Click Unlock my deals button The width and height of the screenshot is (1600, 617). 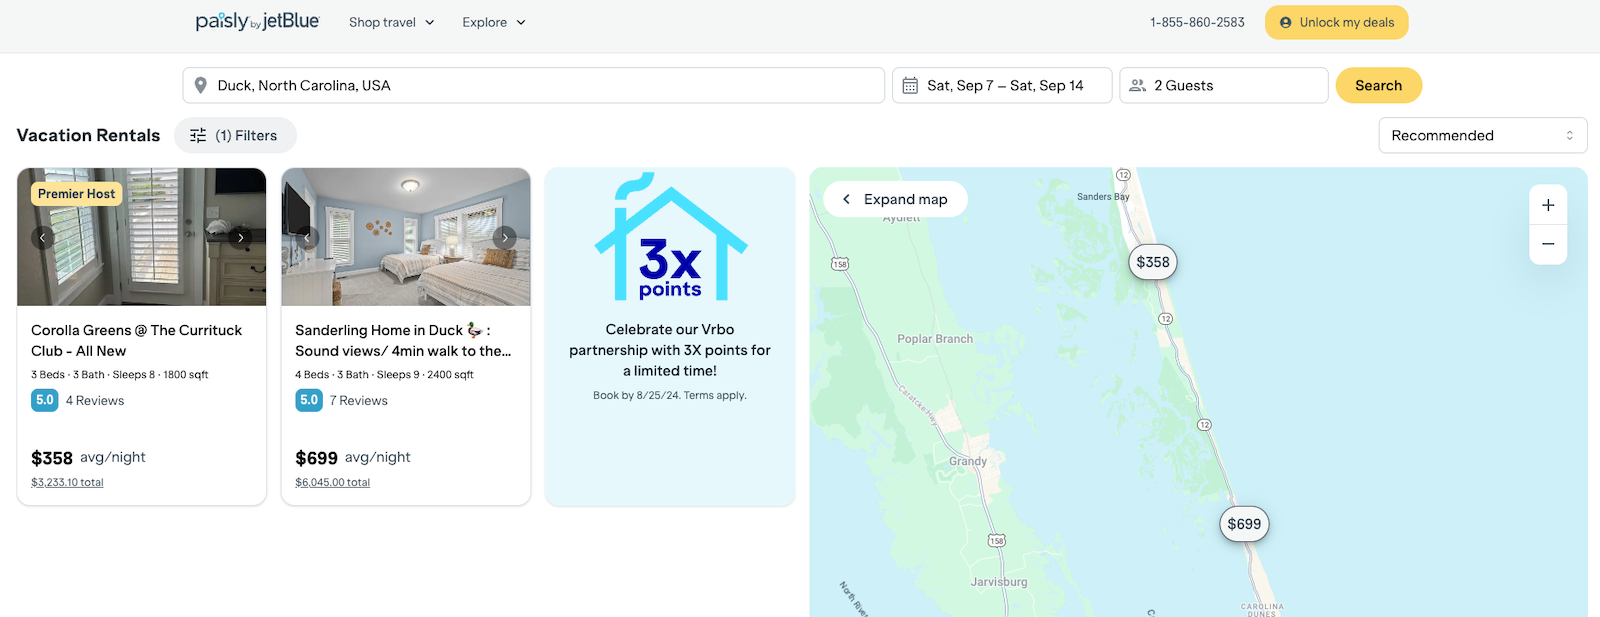point(1336,22)
